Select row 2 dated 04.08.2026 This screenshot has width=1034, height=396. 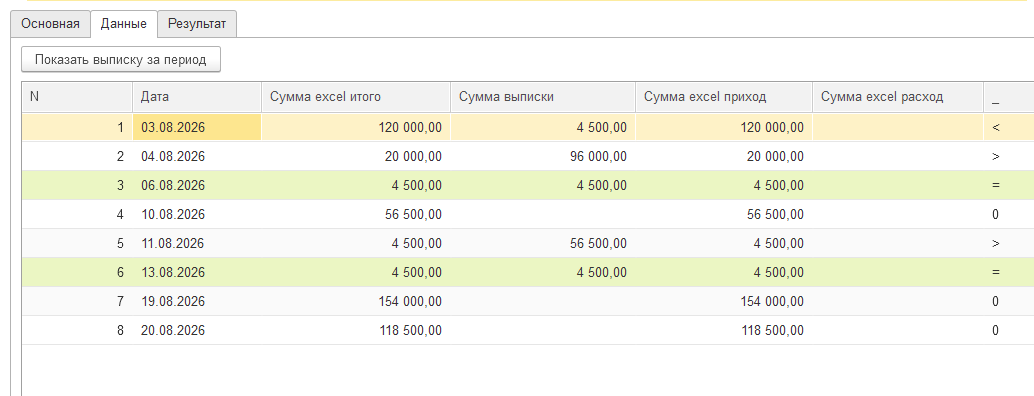(528, 156)
